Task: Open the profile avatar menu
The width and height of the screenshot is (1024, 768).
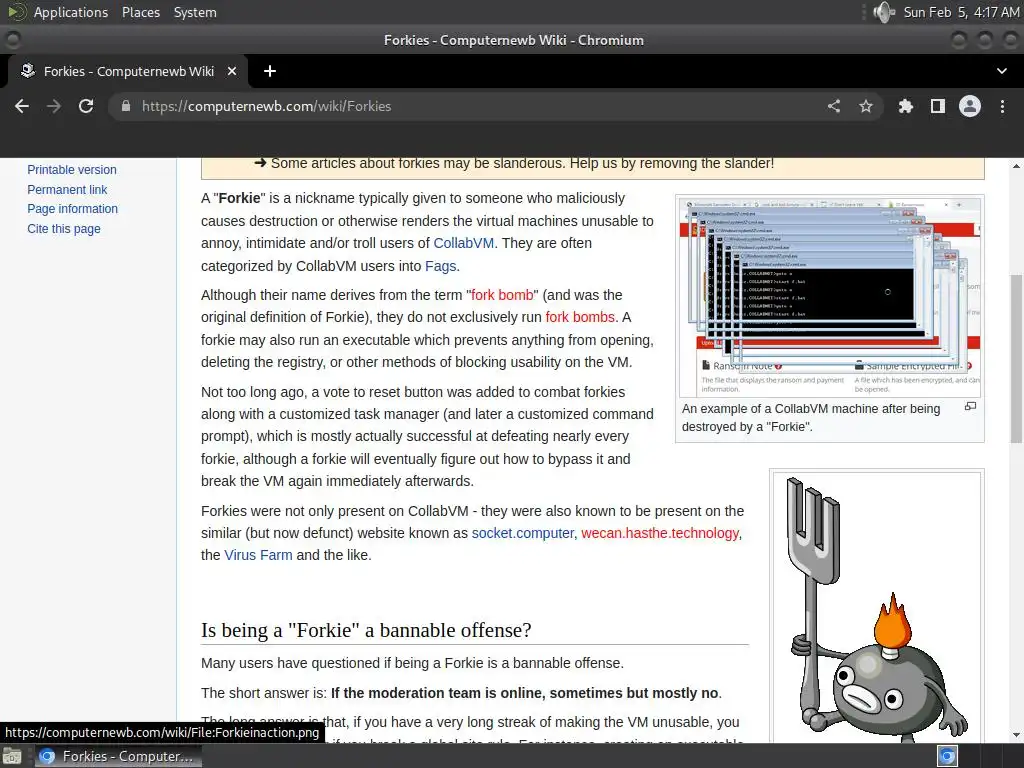Action: pos(970,106)
